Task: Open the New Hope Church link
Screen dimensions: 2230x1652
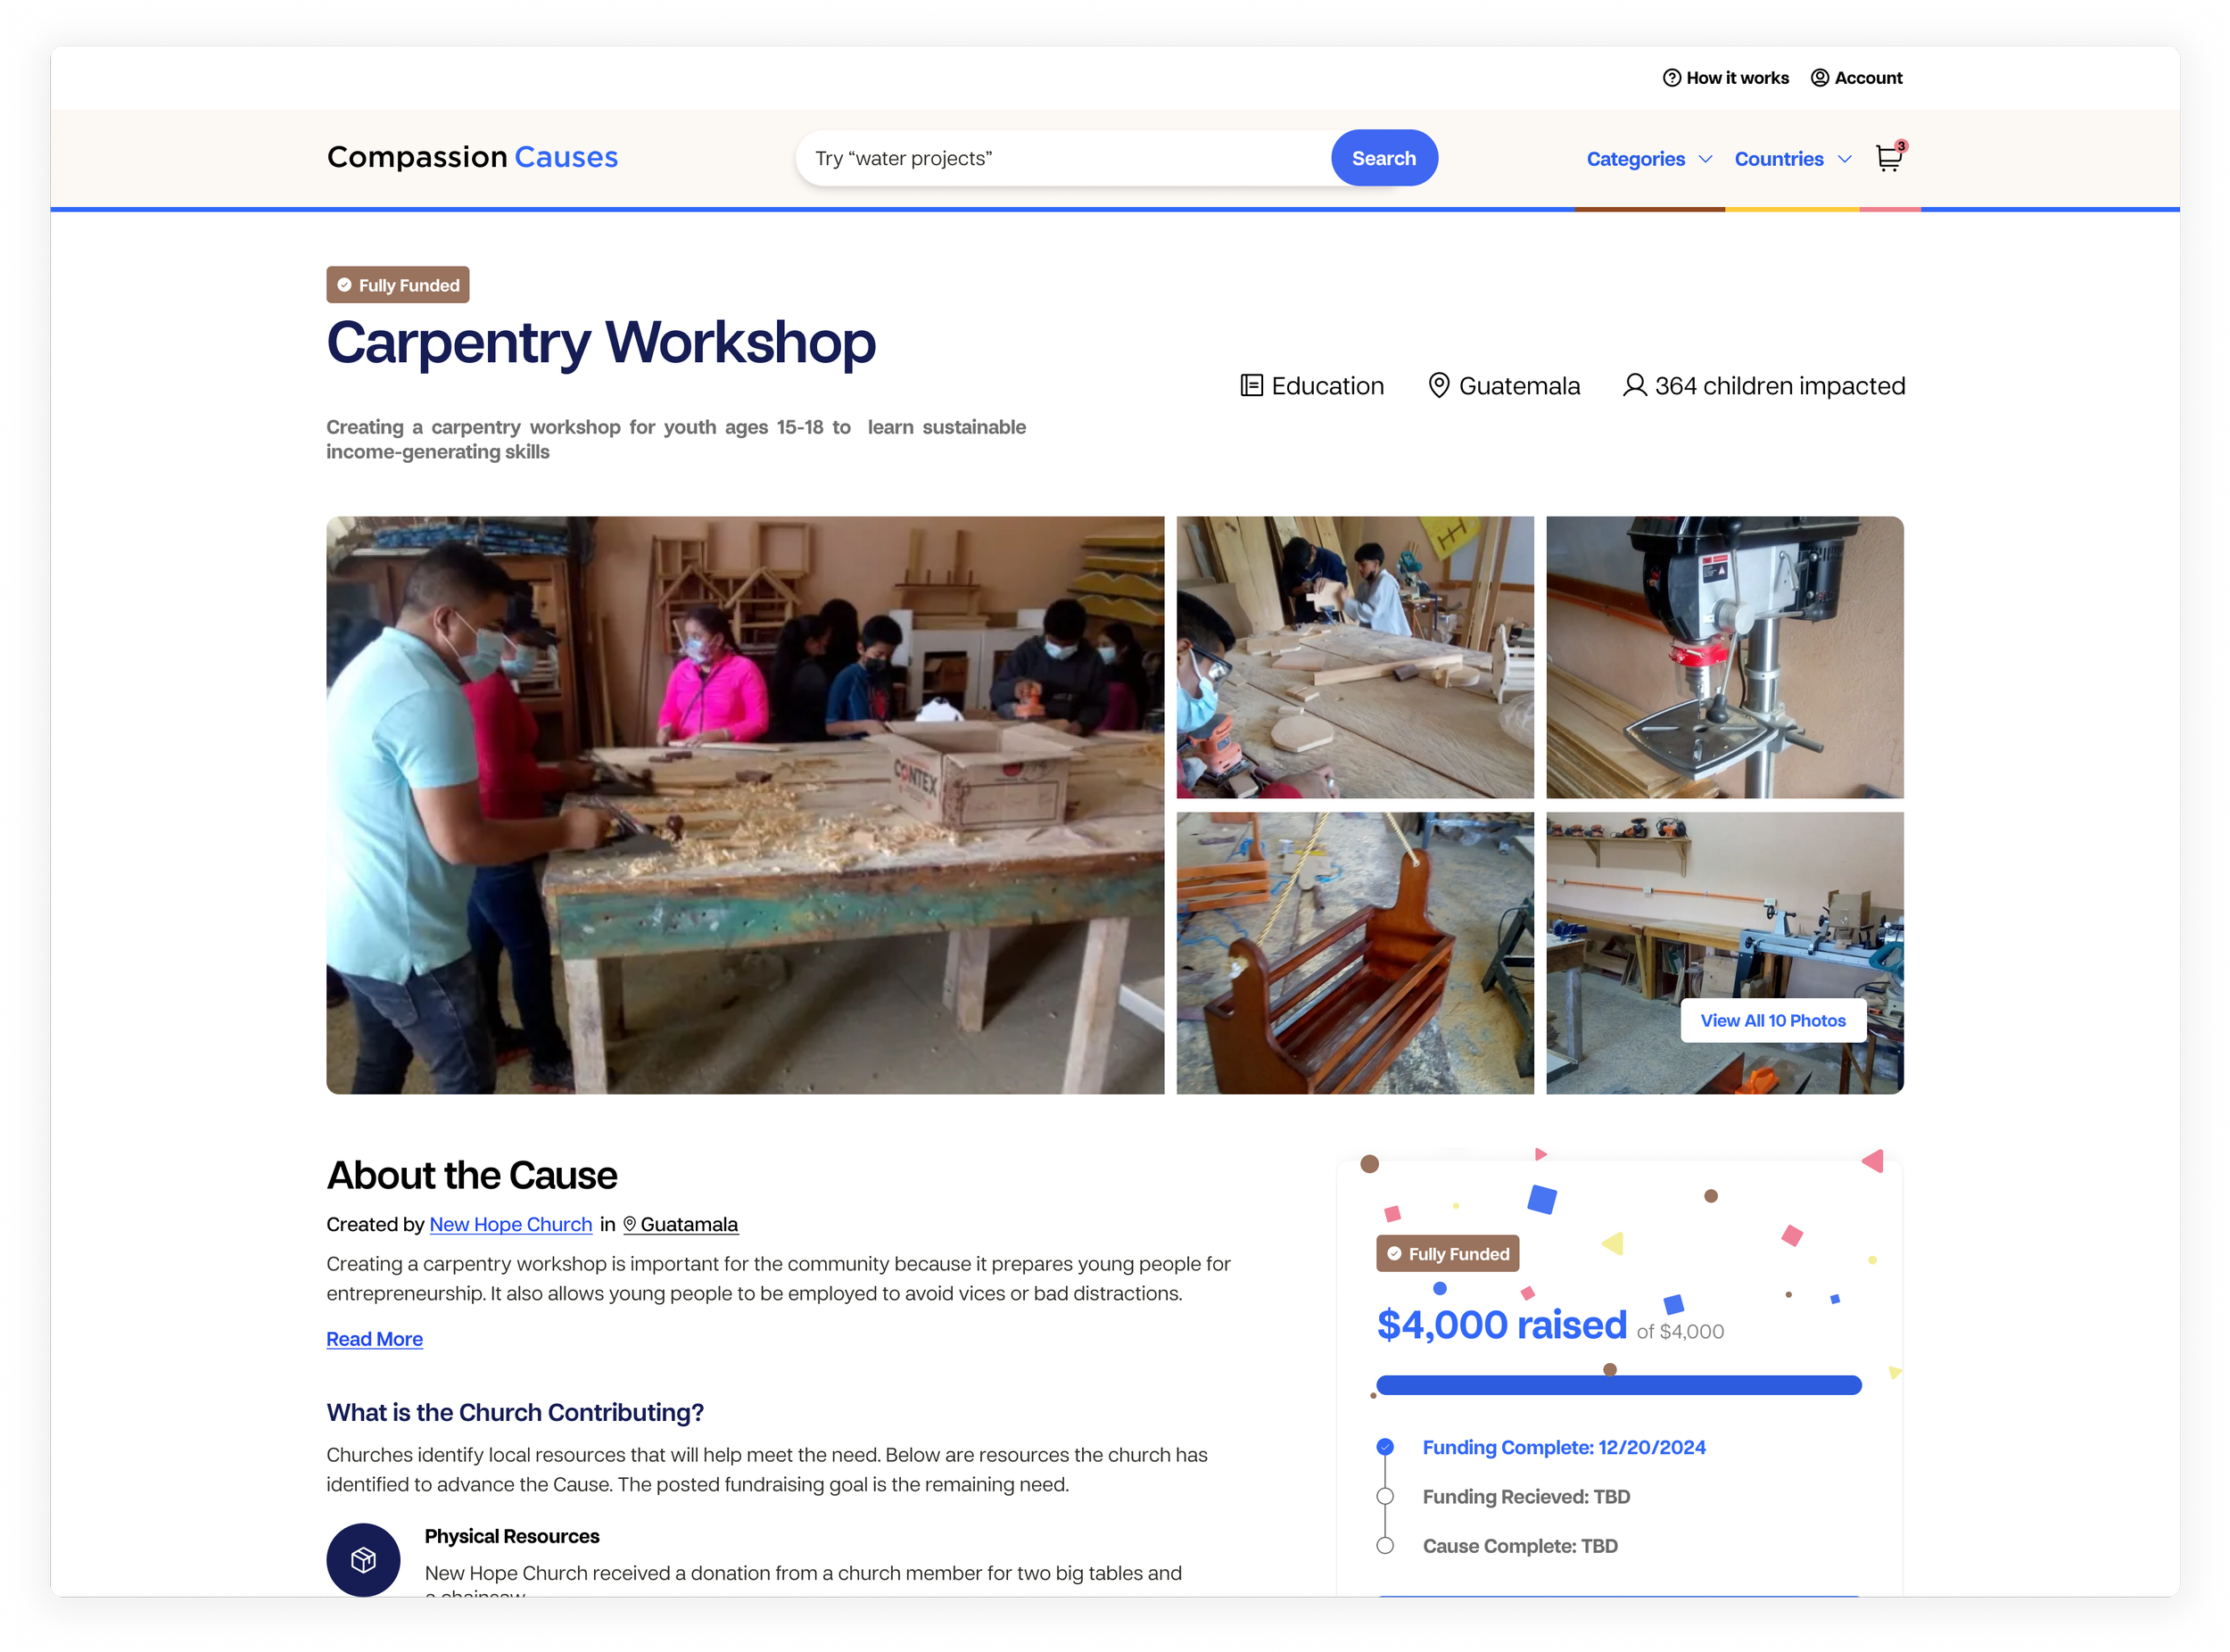Action: (x=510, y=1224)
